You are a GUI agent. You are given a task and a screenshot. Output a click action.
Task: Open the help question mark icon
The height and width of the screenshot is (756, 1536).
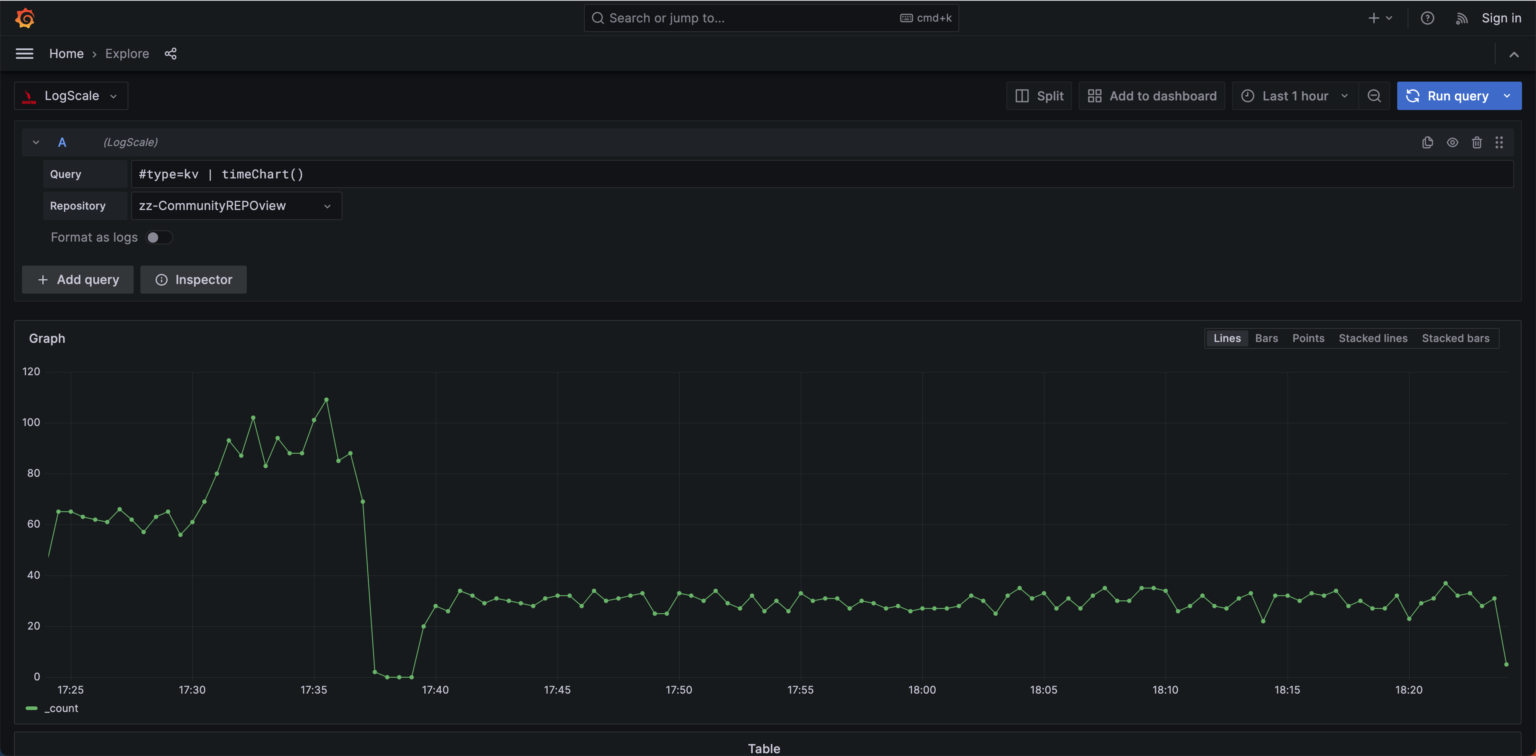point(1427,17)
